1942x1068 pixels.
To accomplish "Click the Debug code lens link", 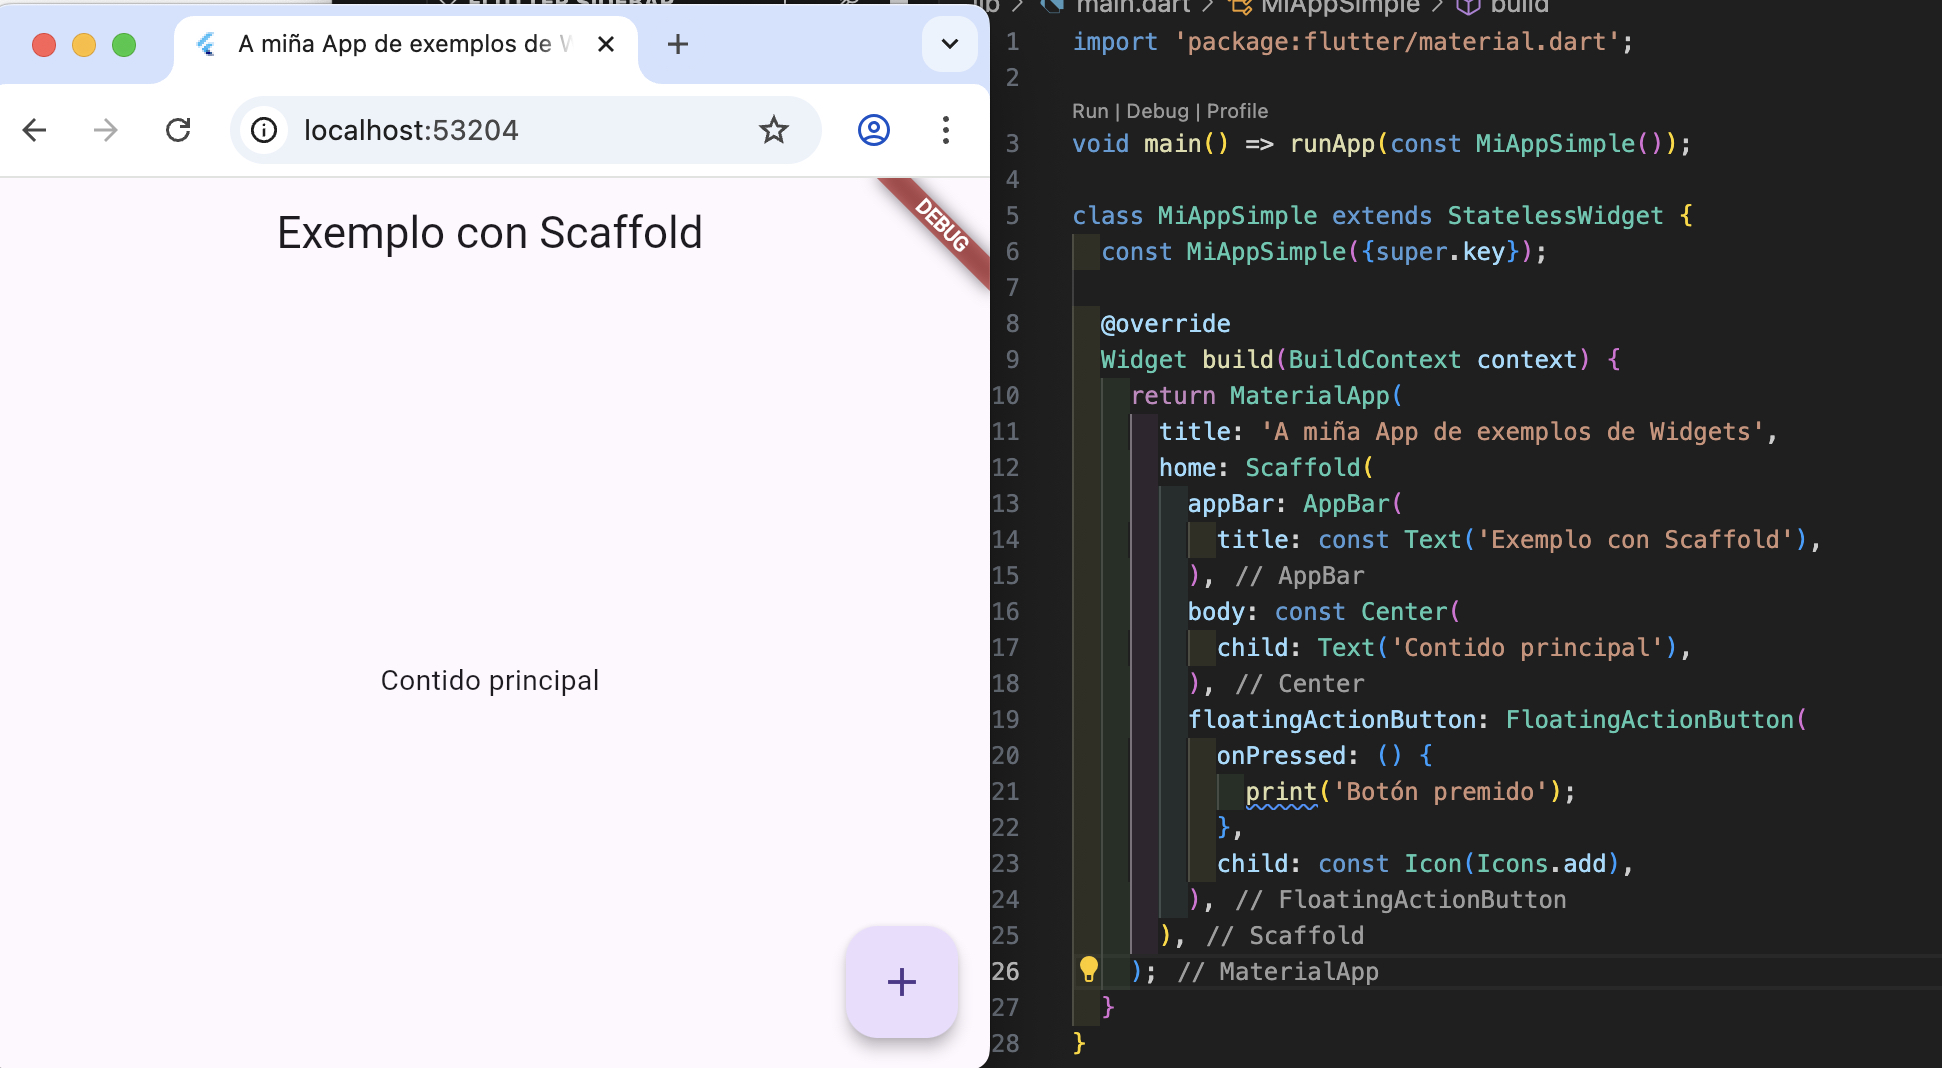I will pyautogui.click(x=1157, y=111).
